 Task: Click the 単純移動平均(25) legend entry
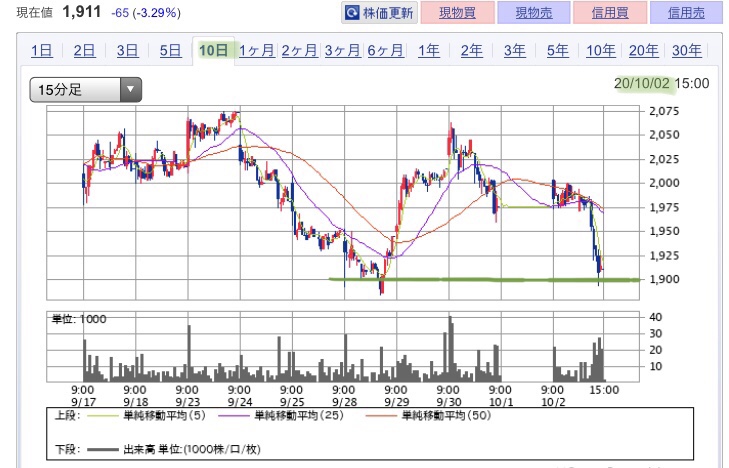point(282,415)
